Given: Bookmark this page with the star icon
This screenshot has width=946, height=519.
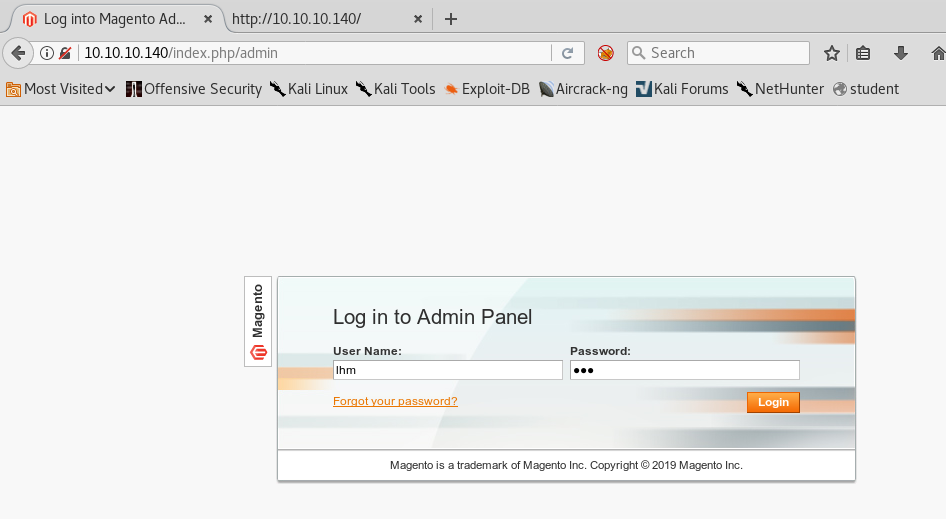Looking at the screenshot, I should tap(831, 53).
